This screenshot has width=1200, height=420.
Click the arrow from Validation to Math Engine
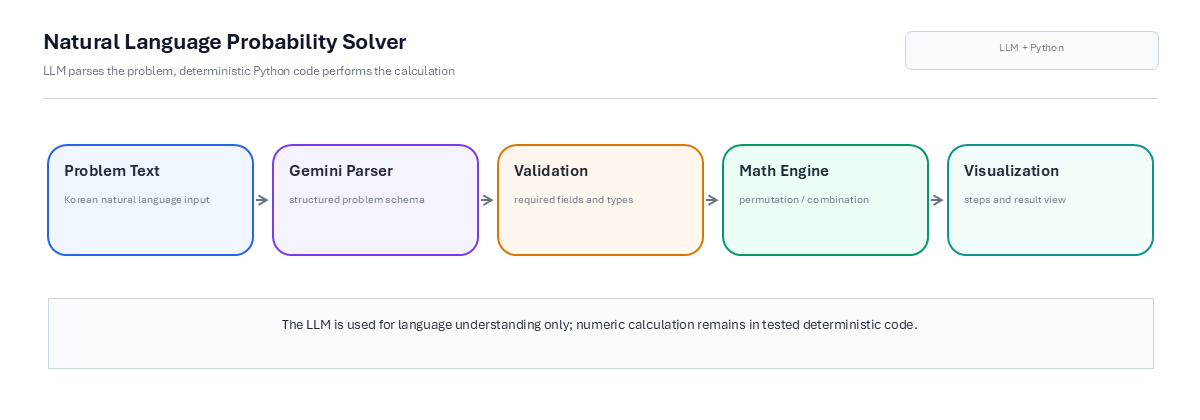pyautogui.click(x=713, y=200)
